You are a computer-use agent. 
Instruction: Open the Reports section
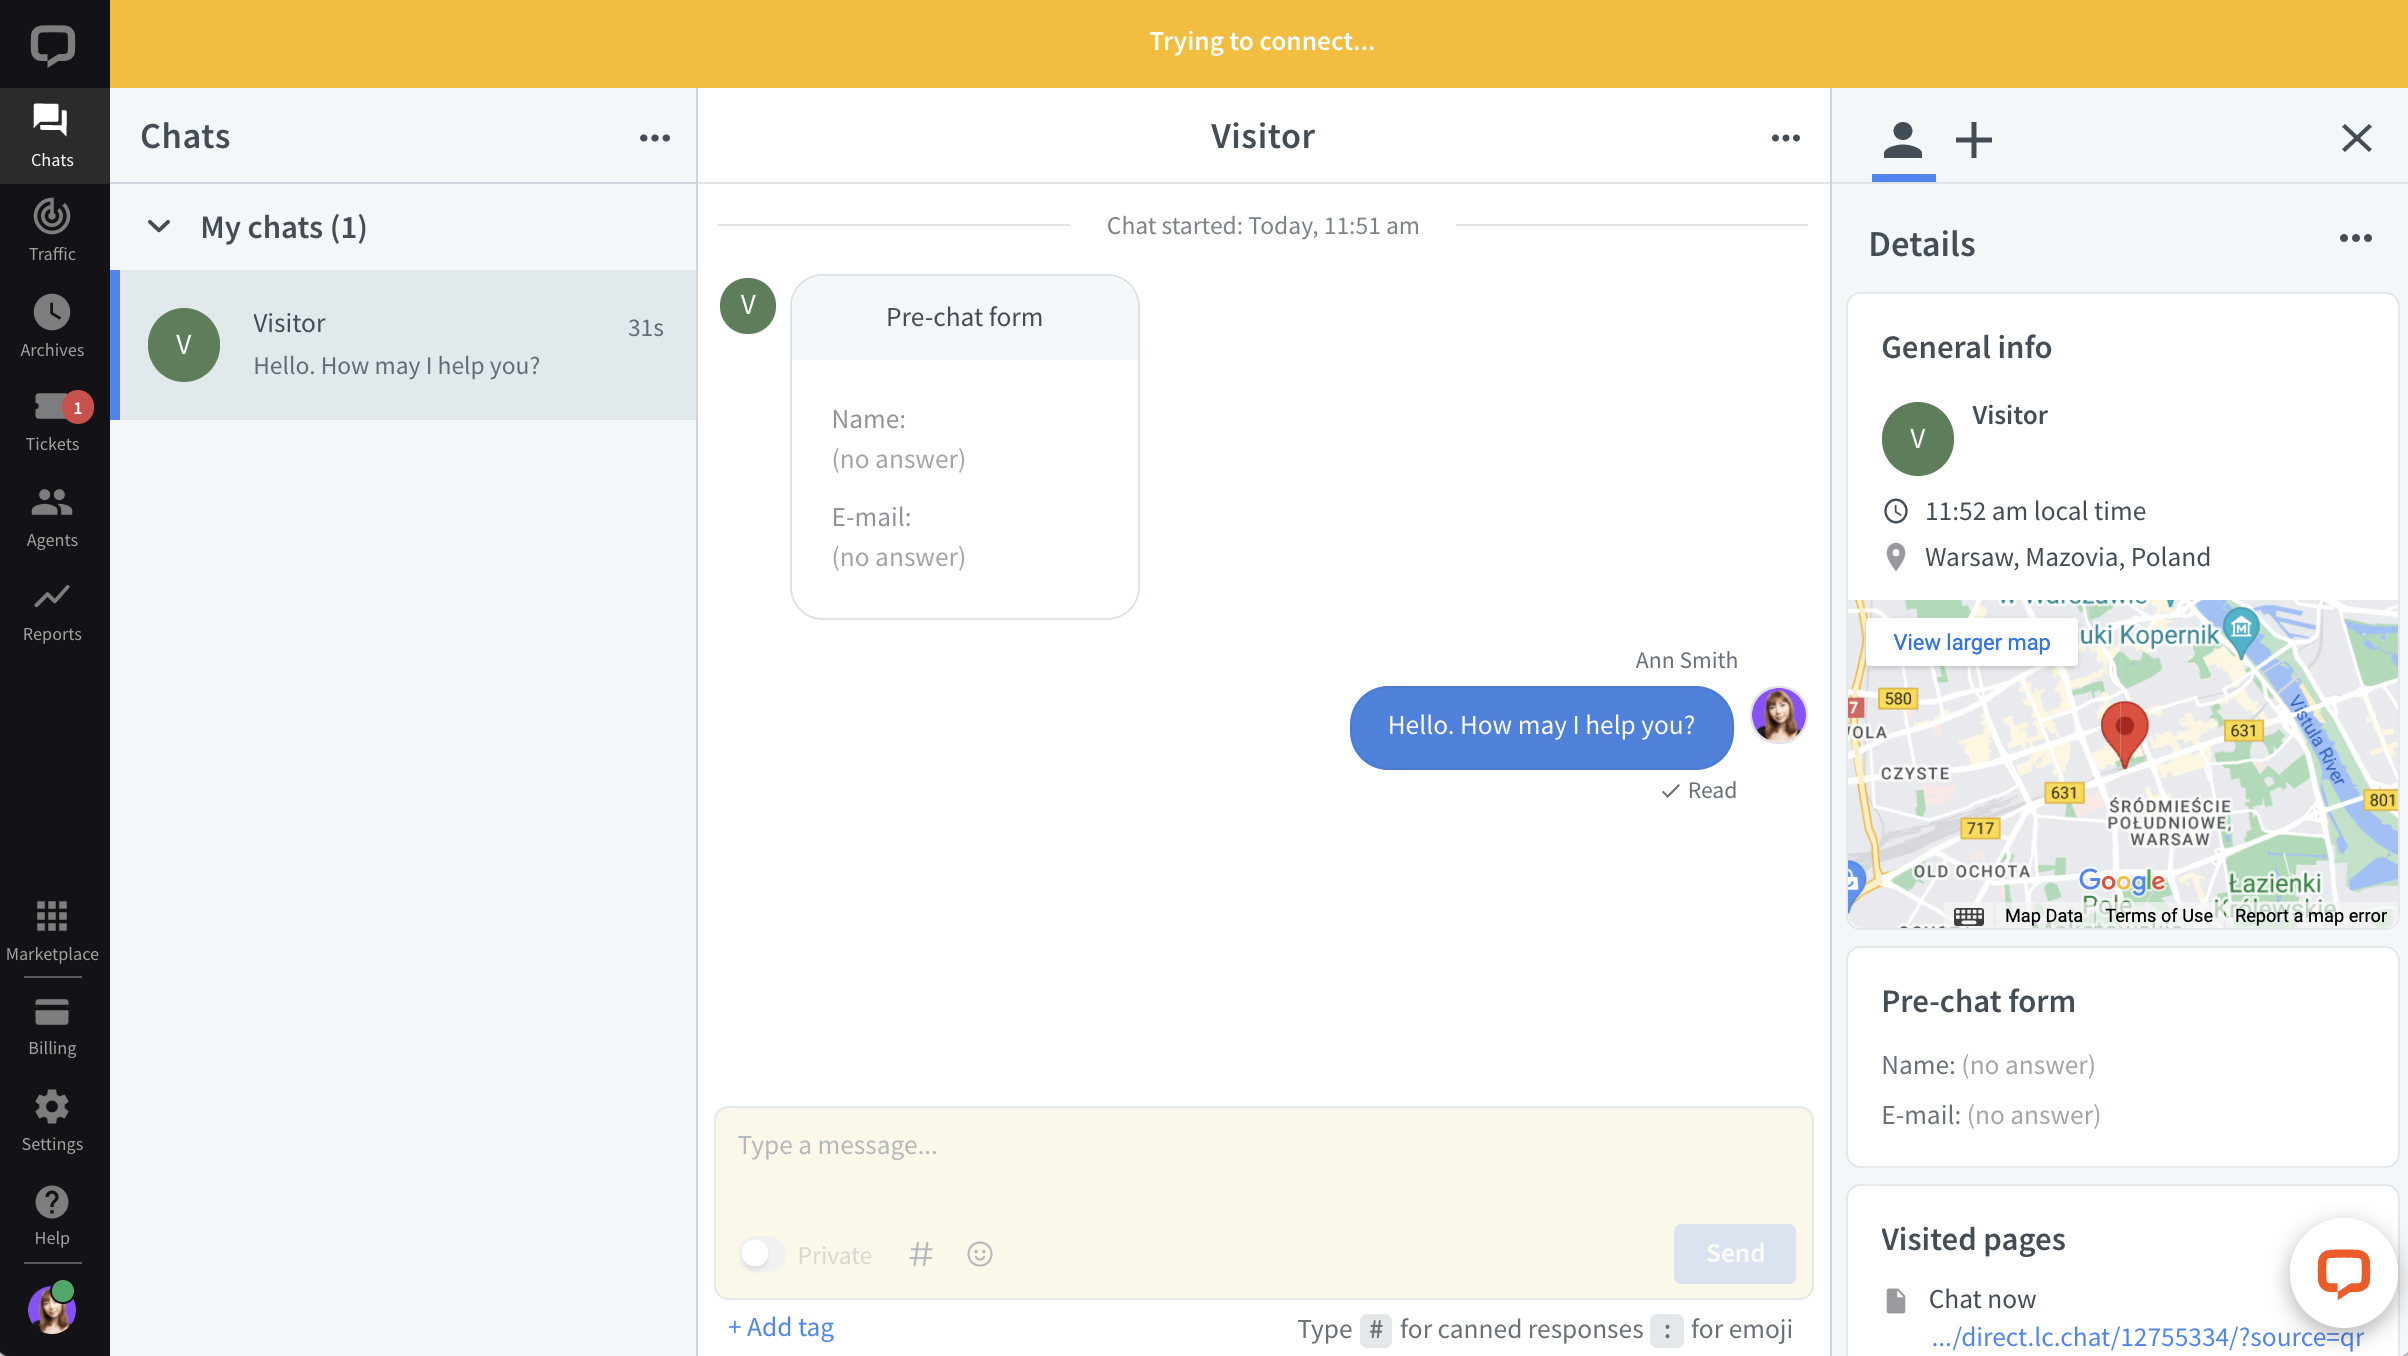[x=51, y=609]
